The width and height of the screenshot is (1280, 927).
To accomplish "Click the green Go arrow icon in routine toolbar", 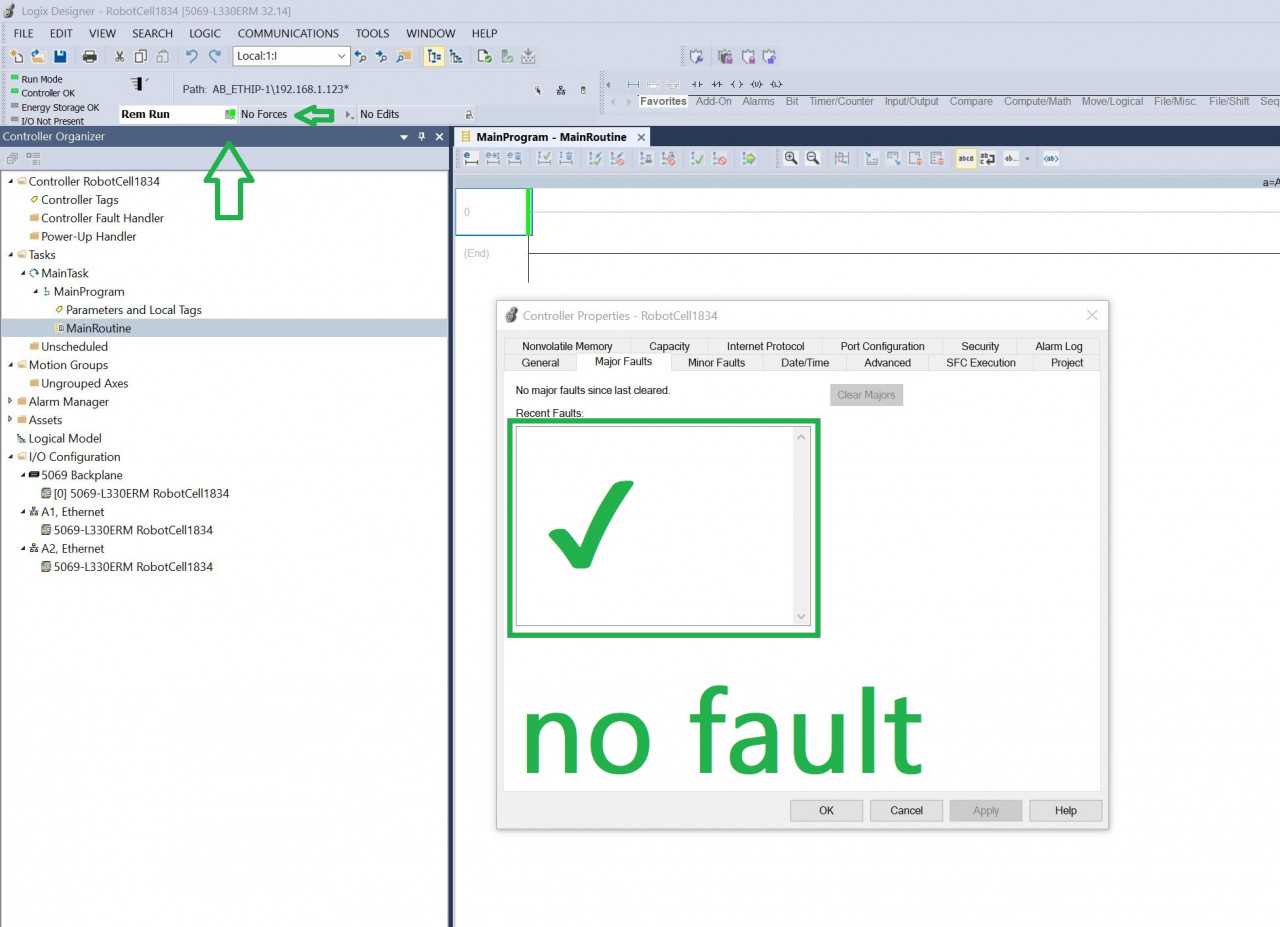I will [749, 158].
